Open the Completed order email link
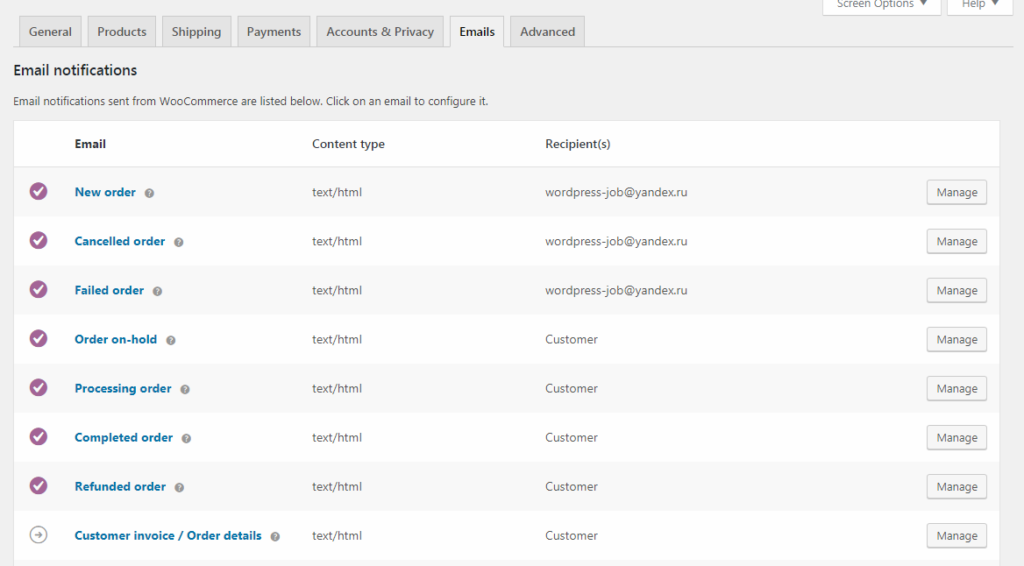Viewport: 1024px width, 566px height. [124, 438]
